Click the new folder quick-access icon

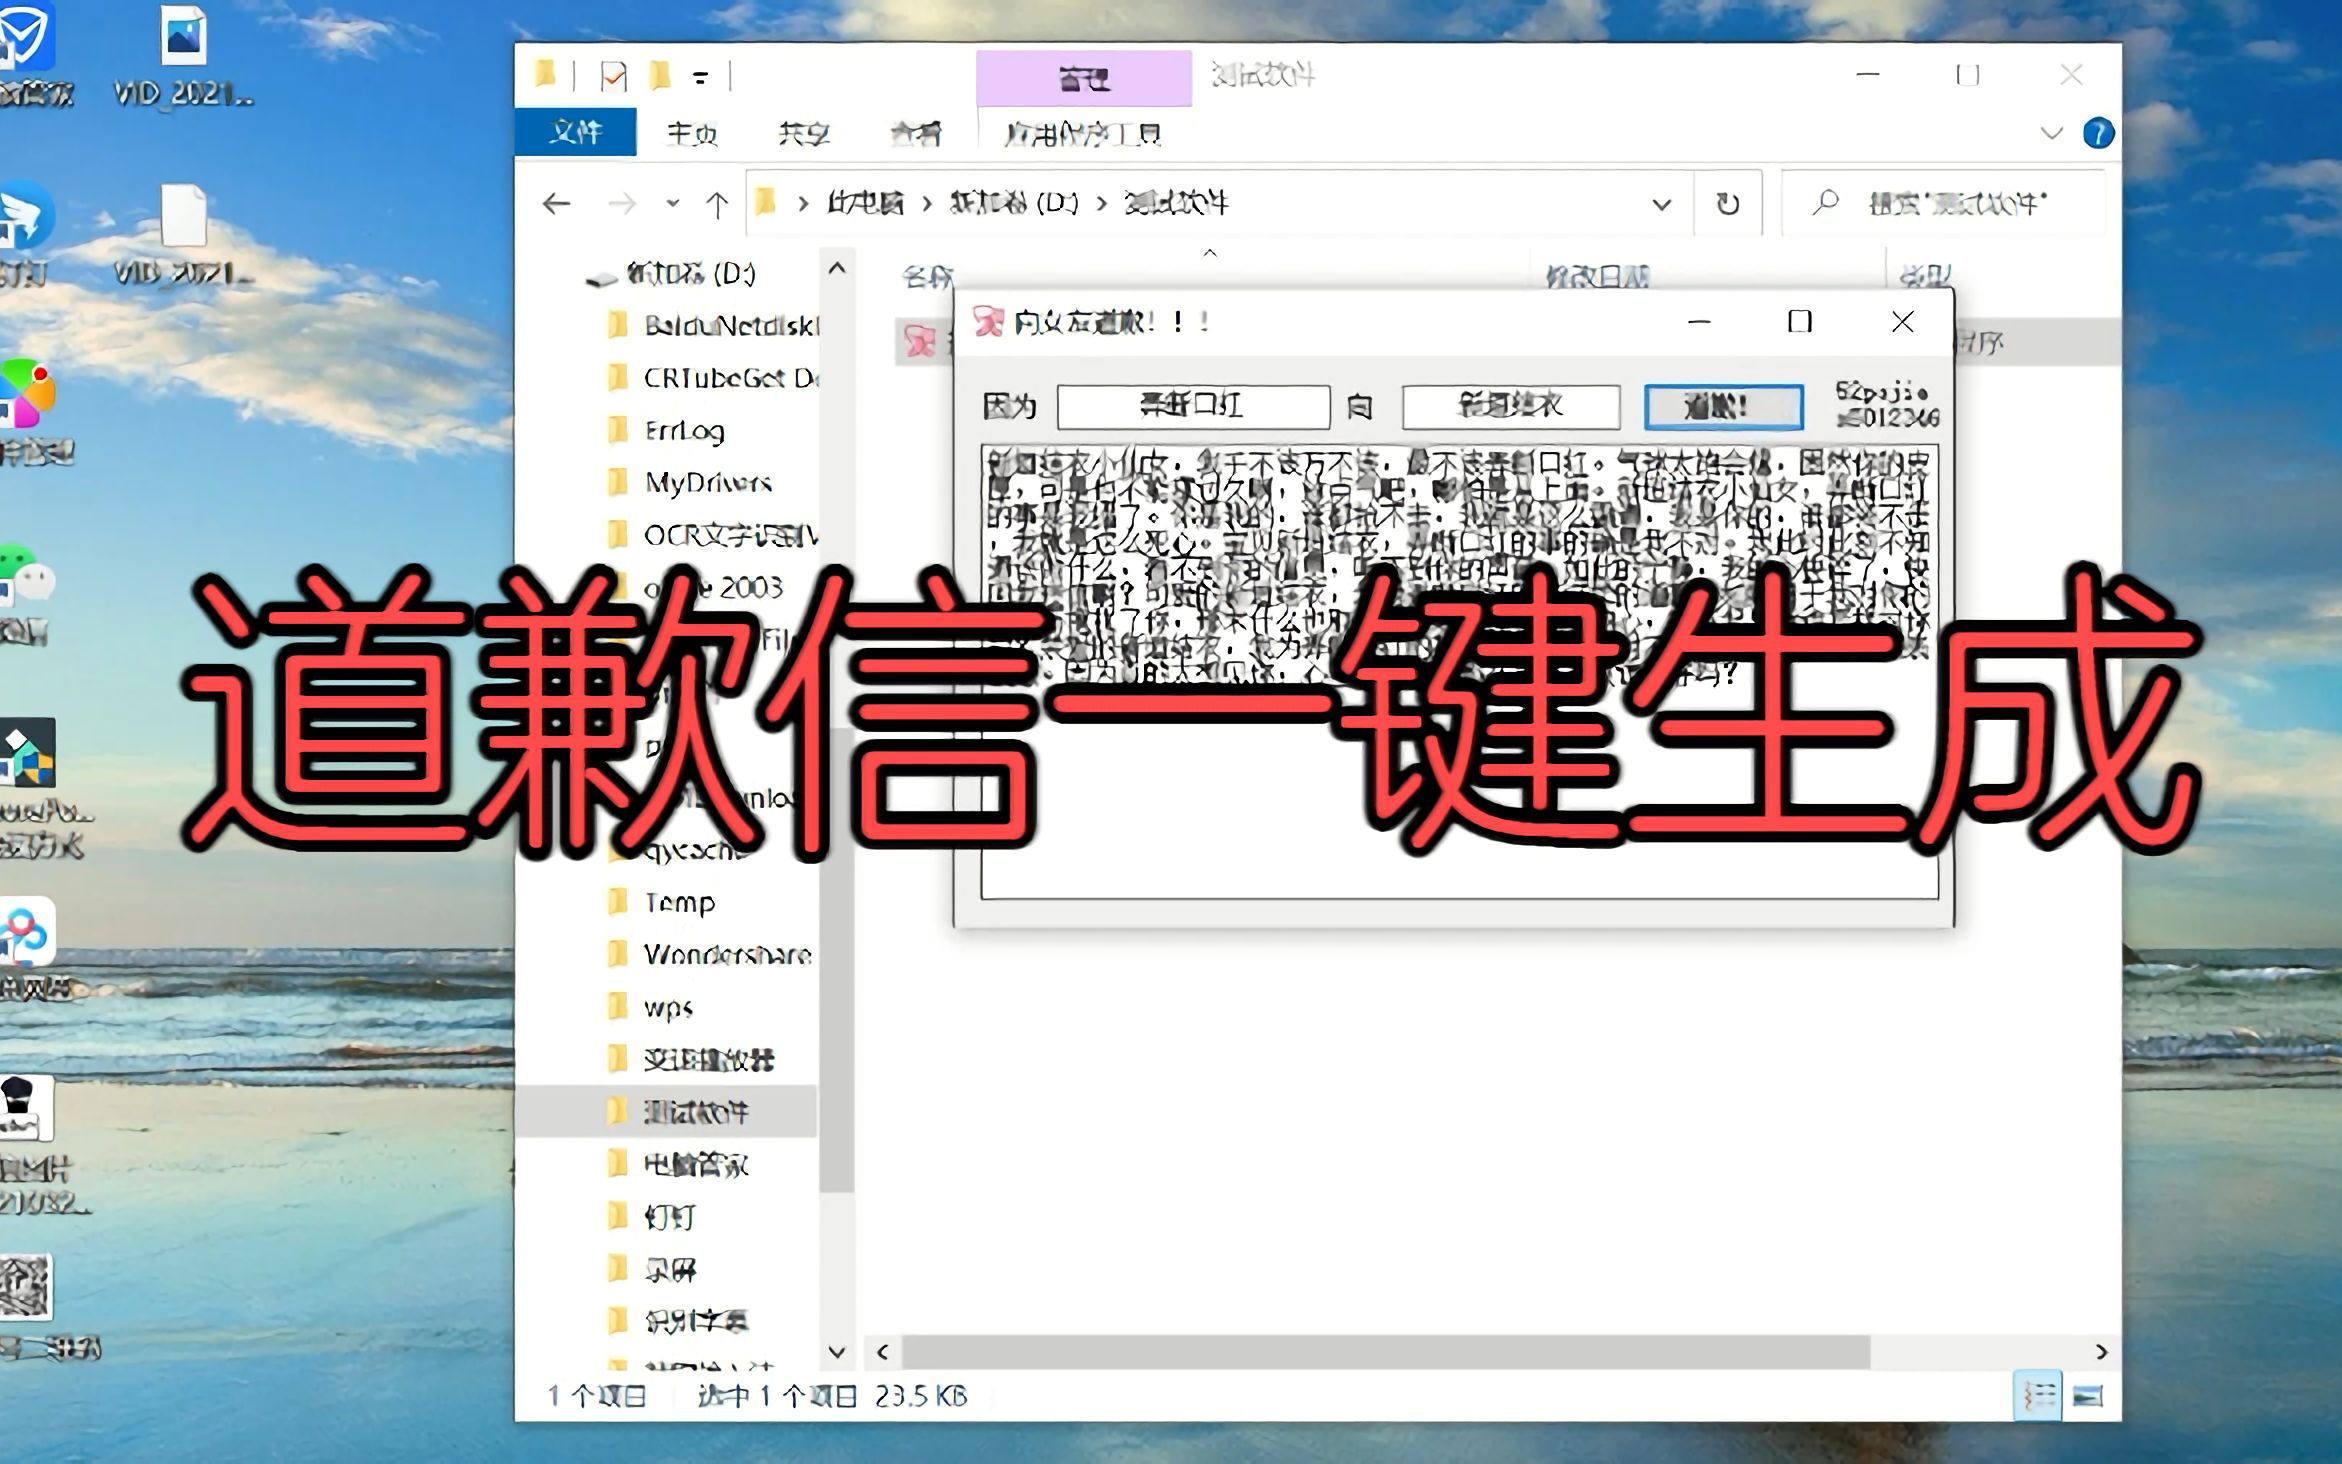pos(659,76)
